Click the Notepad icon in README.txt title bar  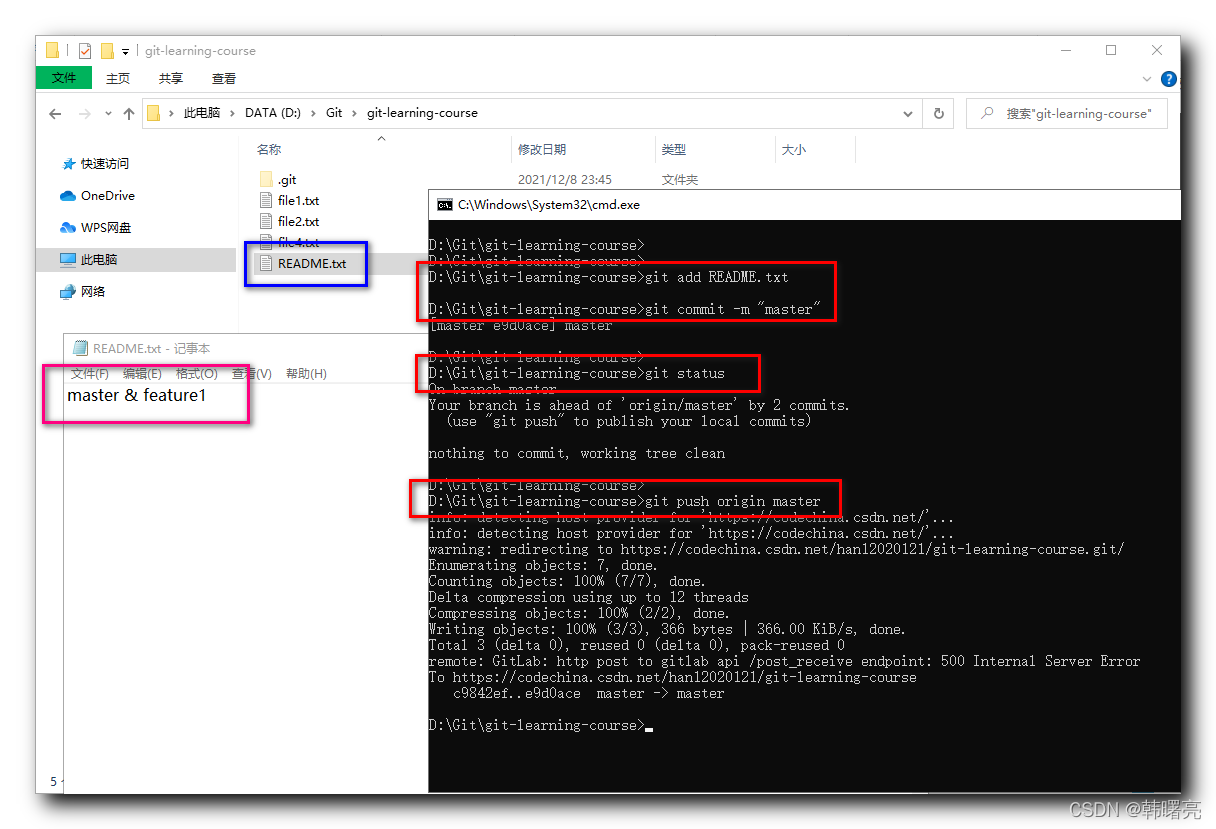[x=80, y=349]
